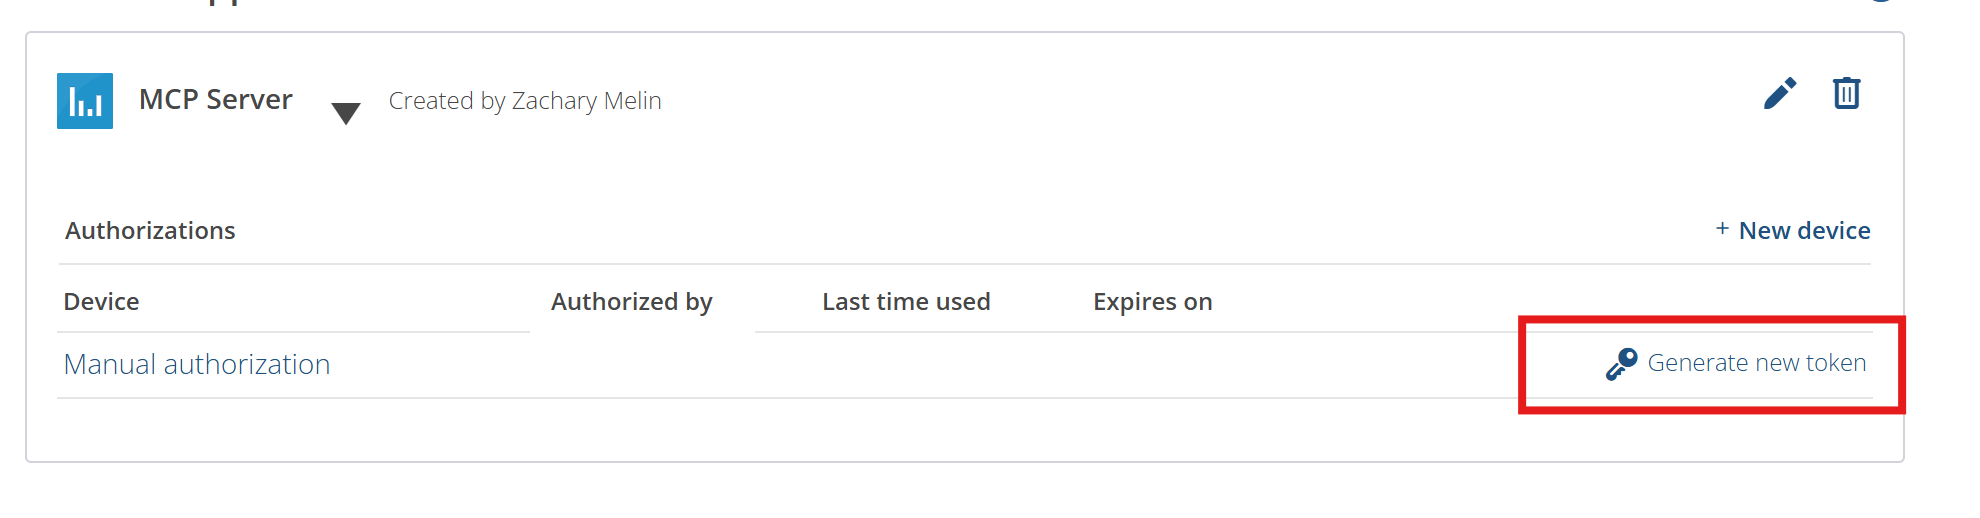
Task: Click the MCP Server title text
Action: tap(216, 100)
